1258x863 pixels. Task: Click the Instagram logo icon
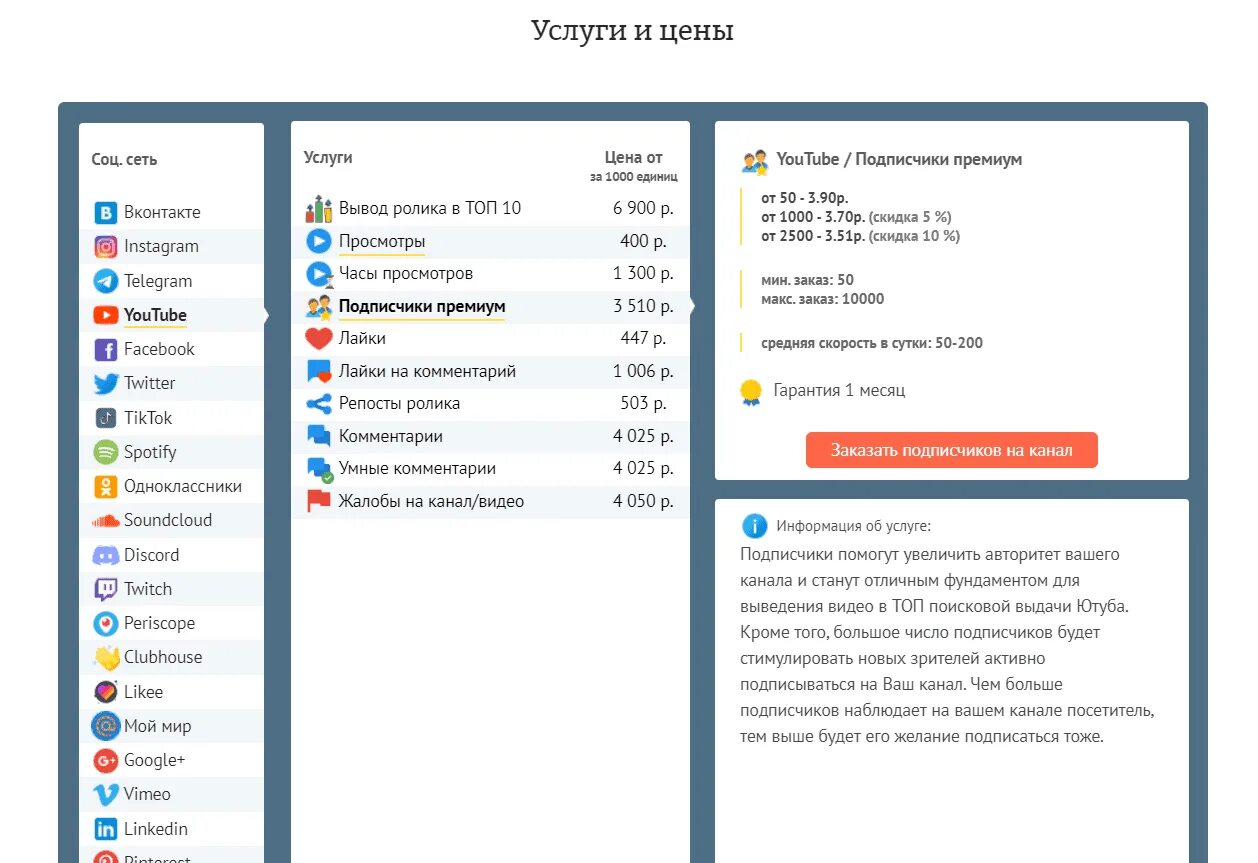click(106, 247)
